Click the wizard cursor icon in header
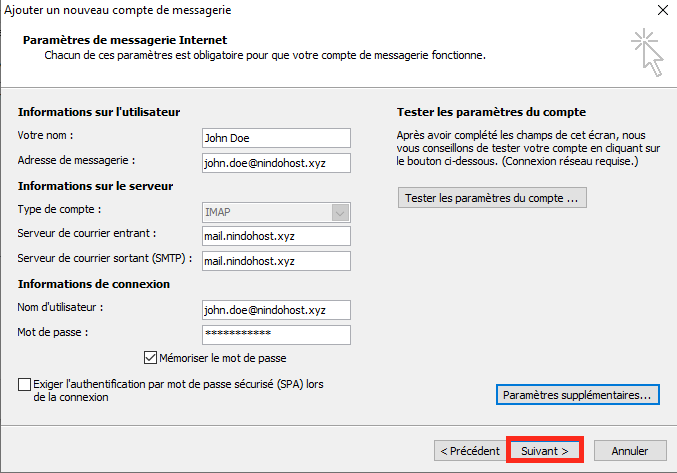 point(647,52)
